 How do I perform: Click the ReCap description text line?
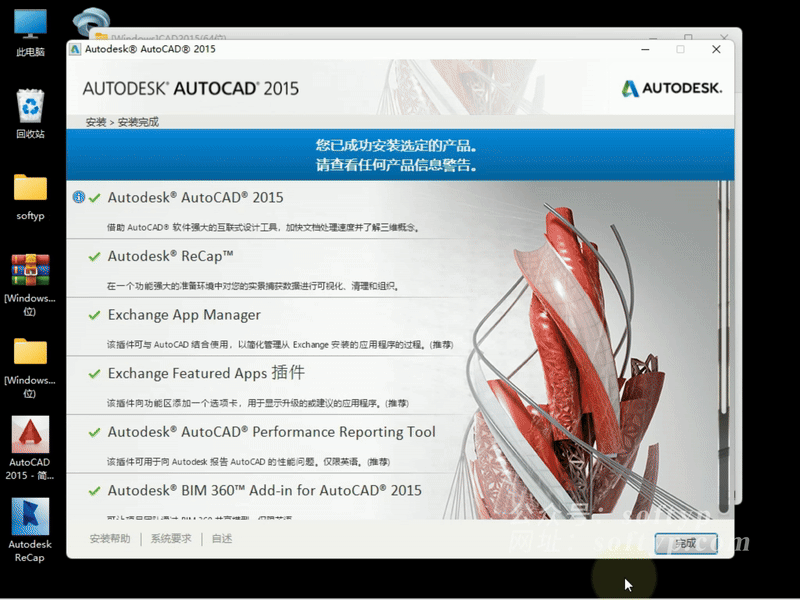[x=253, y=286]
